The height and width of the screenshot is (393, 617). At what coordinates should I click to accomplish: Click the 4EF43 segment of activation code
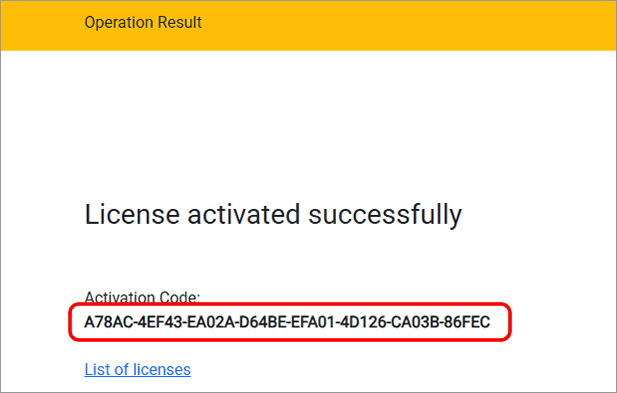[158, 322]
